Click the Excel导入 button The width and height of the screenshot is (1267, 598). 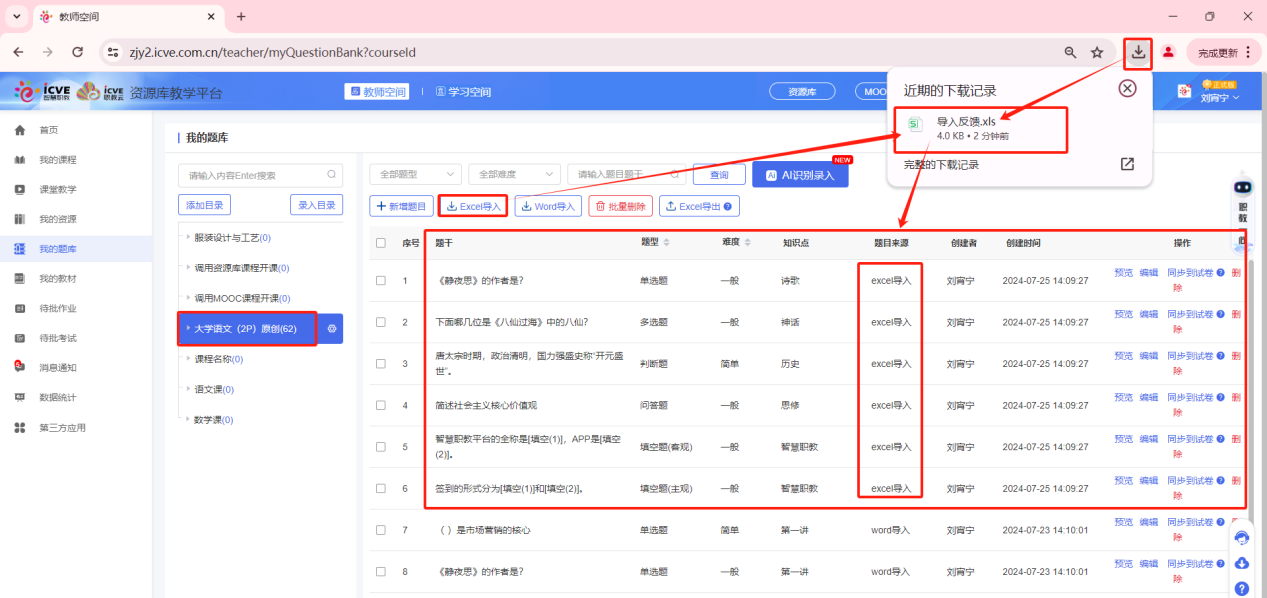pos(472,207)
